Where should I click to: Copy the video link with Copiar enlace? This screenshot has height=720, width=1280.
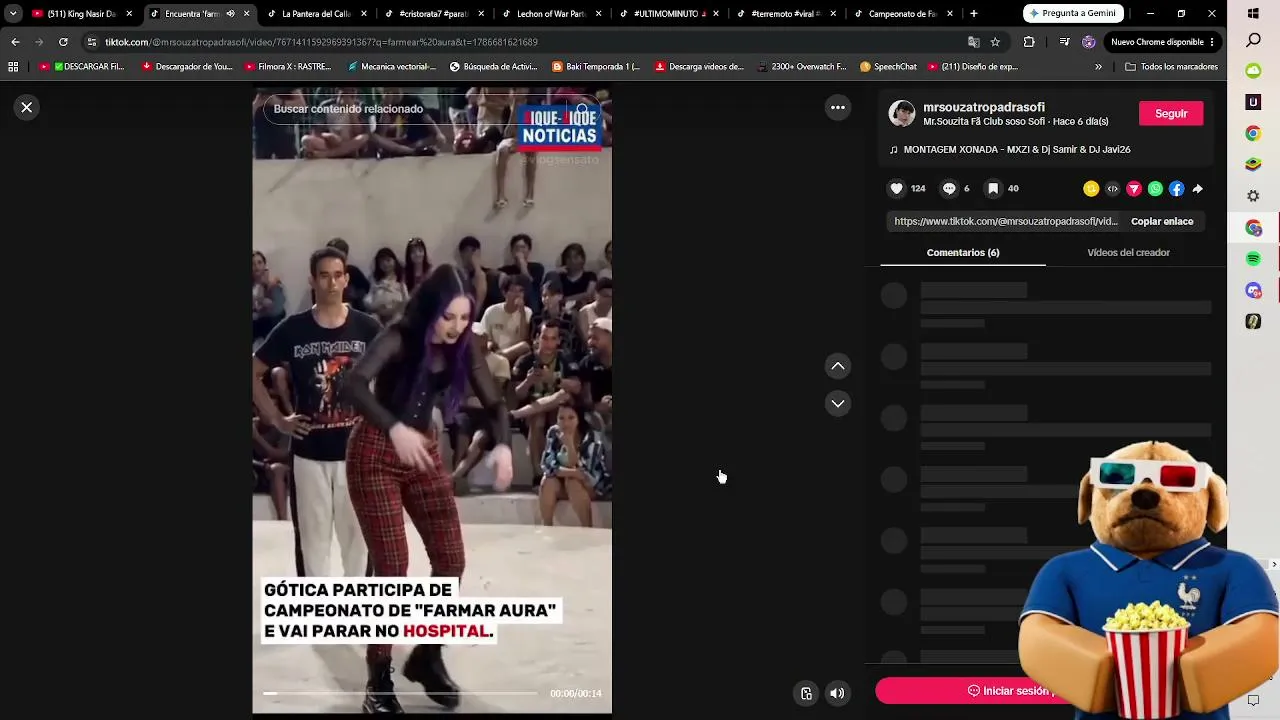pos(1162,221)
